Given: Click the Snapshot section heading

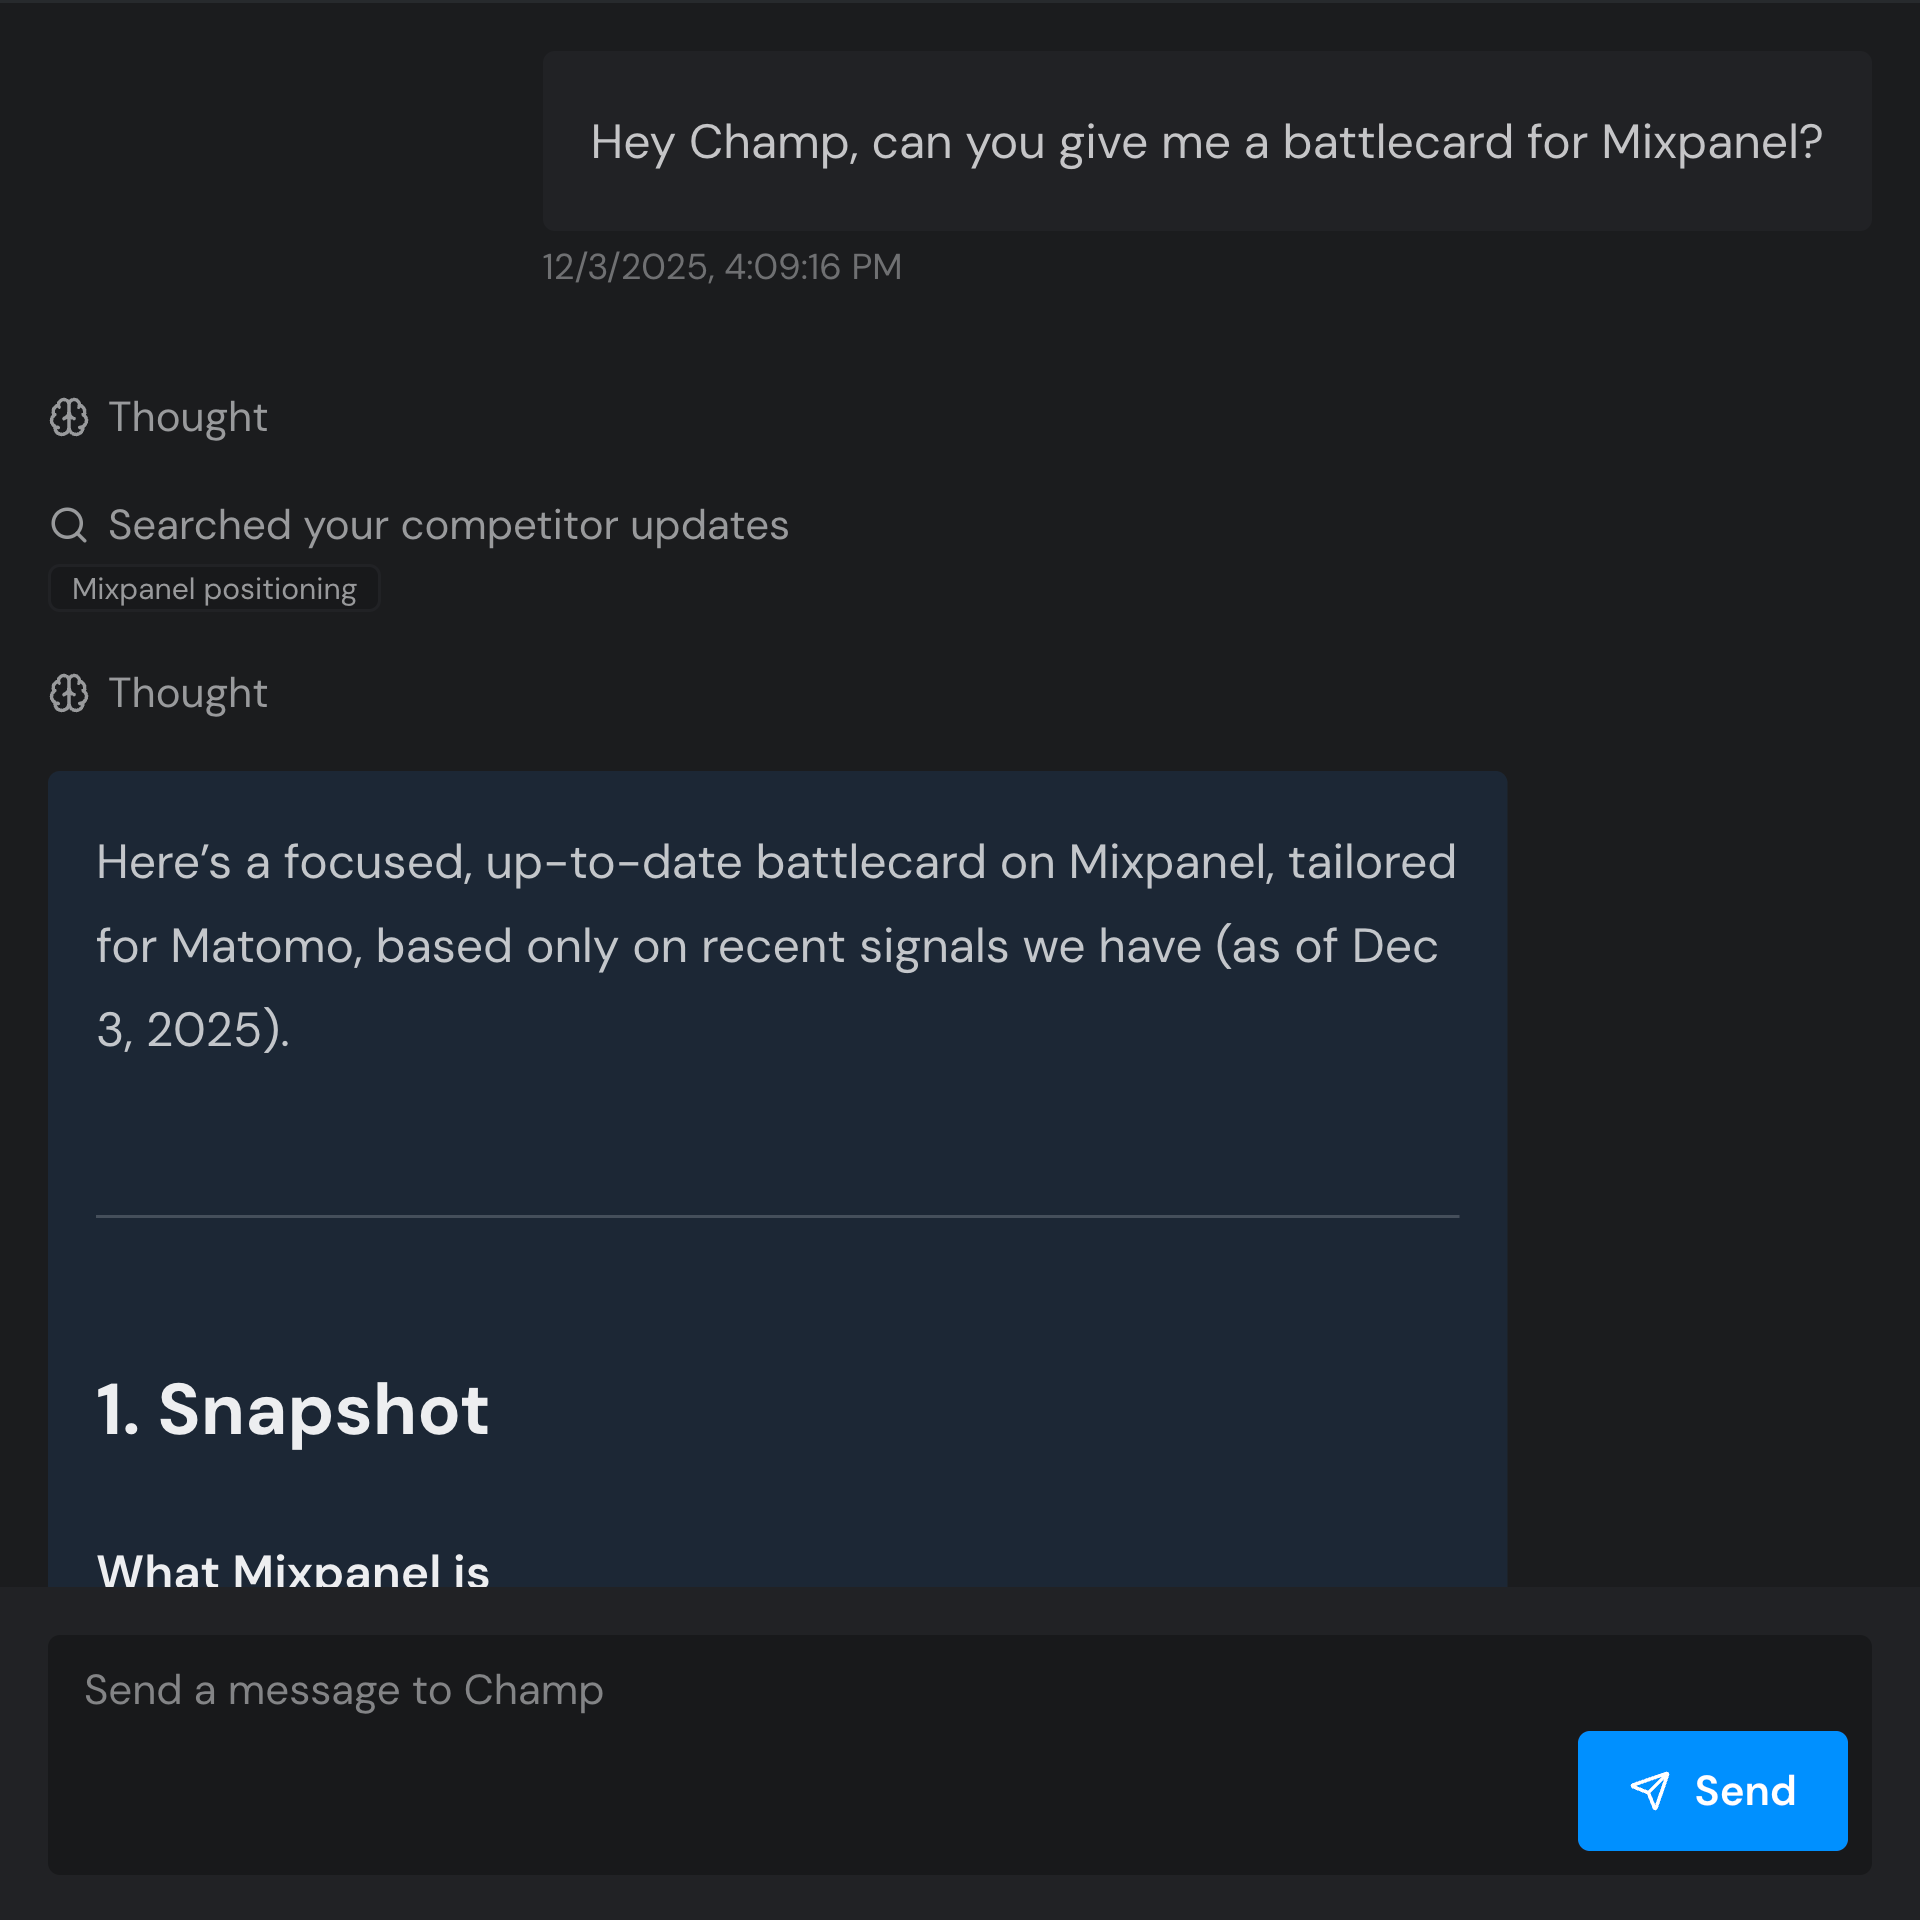Looking at the screenshot, I should pos(292,1411).
